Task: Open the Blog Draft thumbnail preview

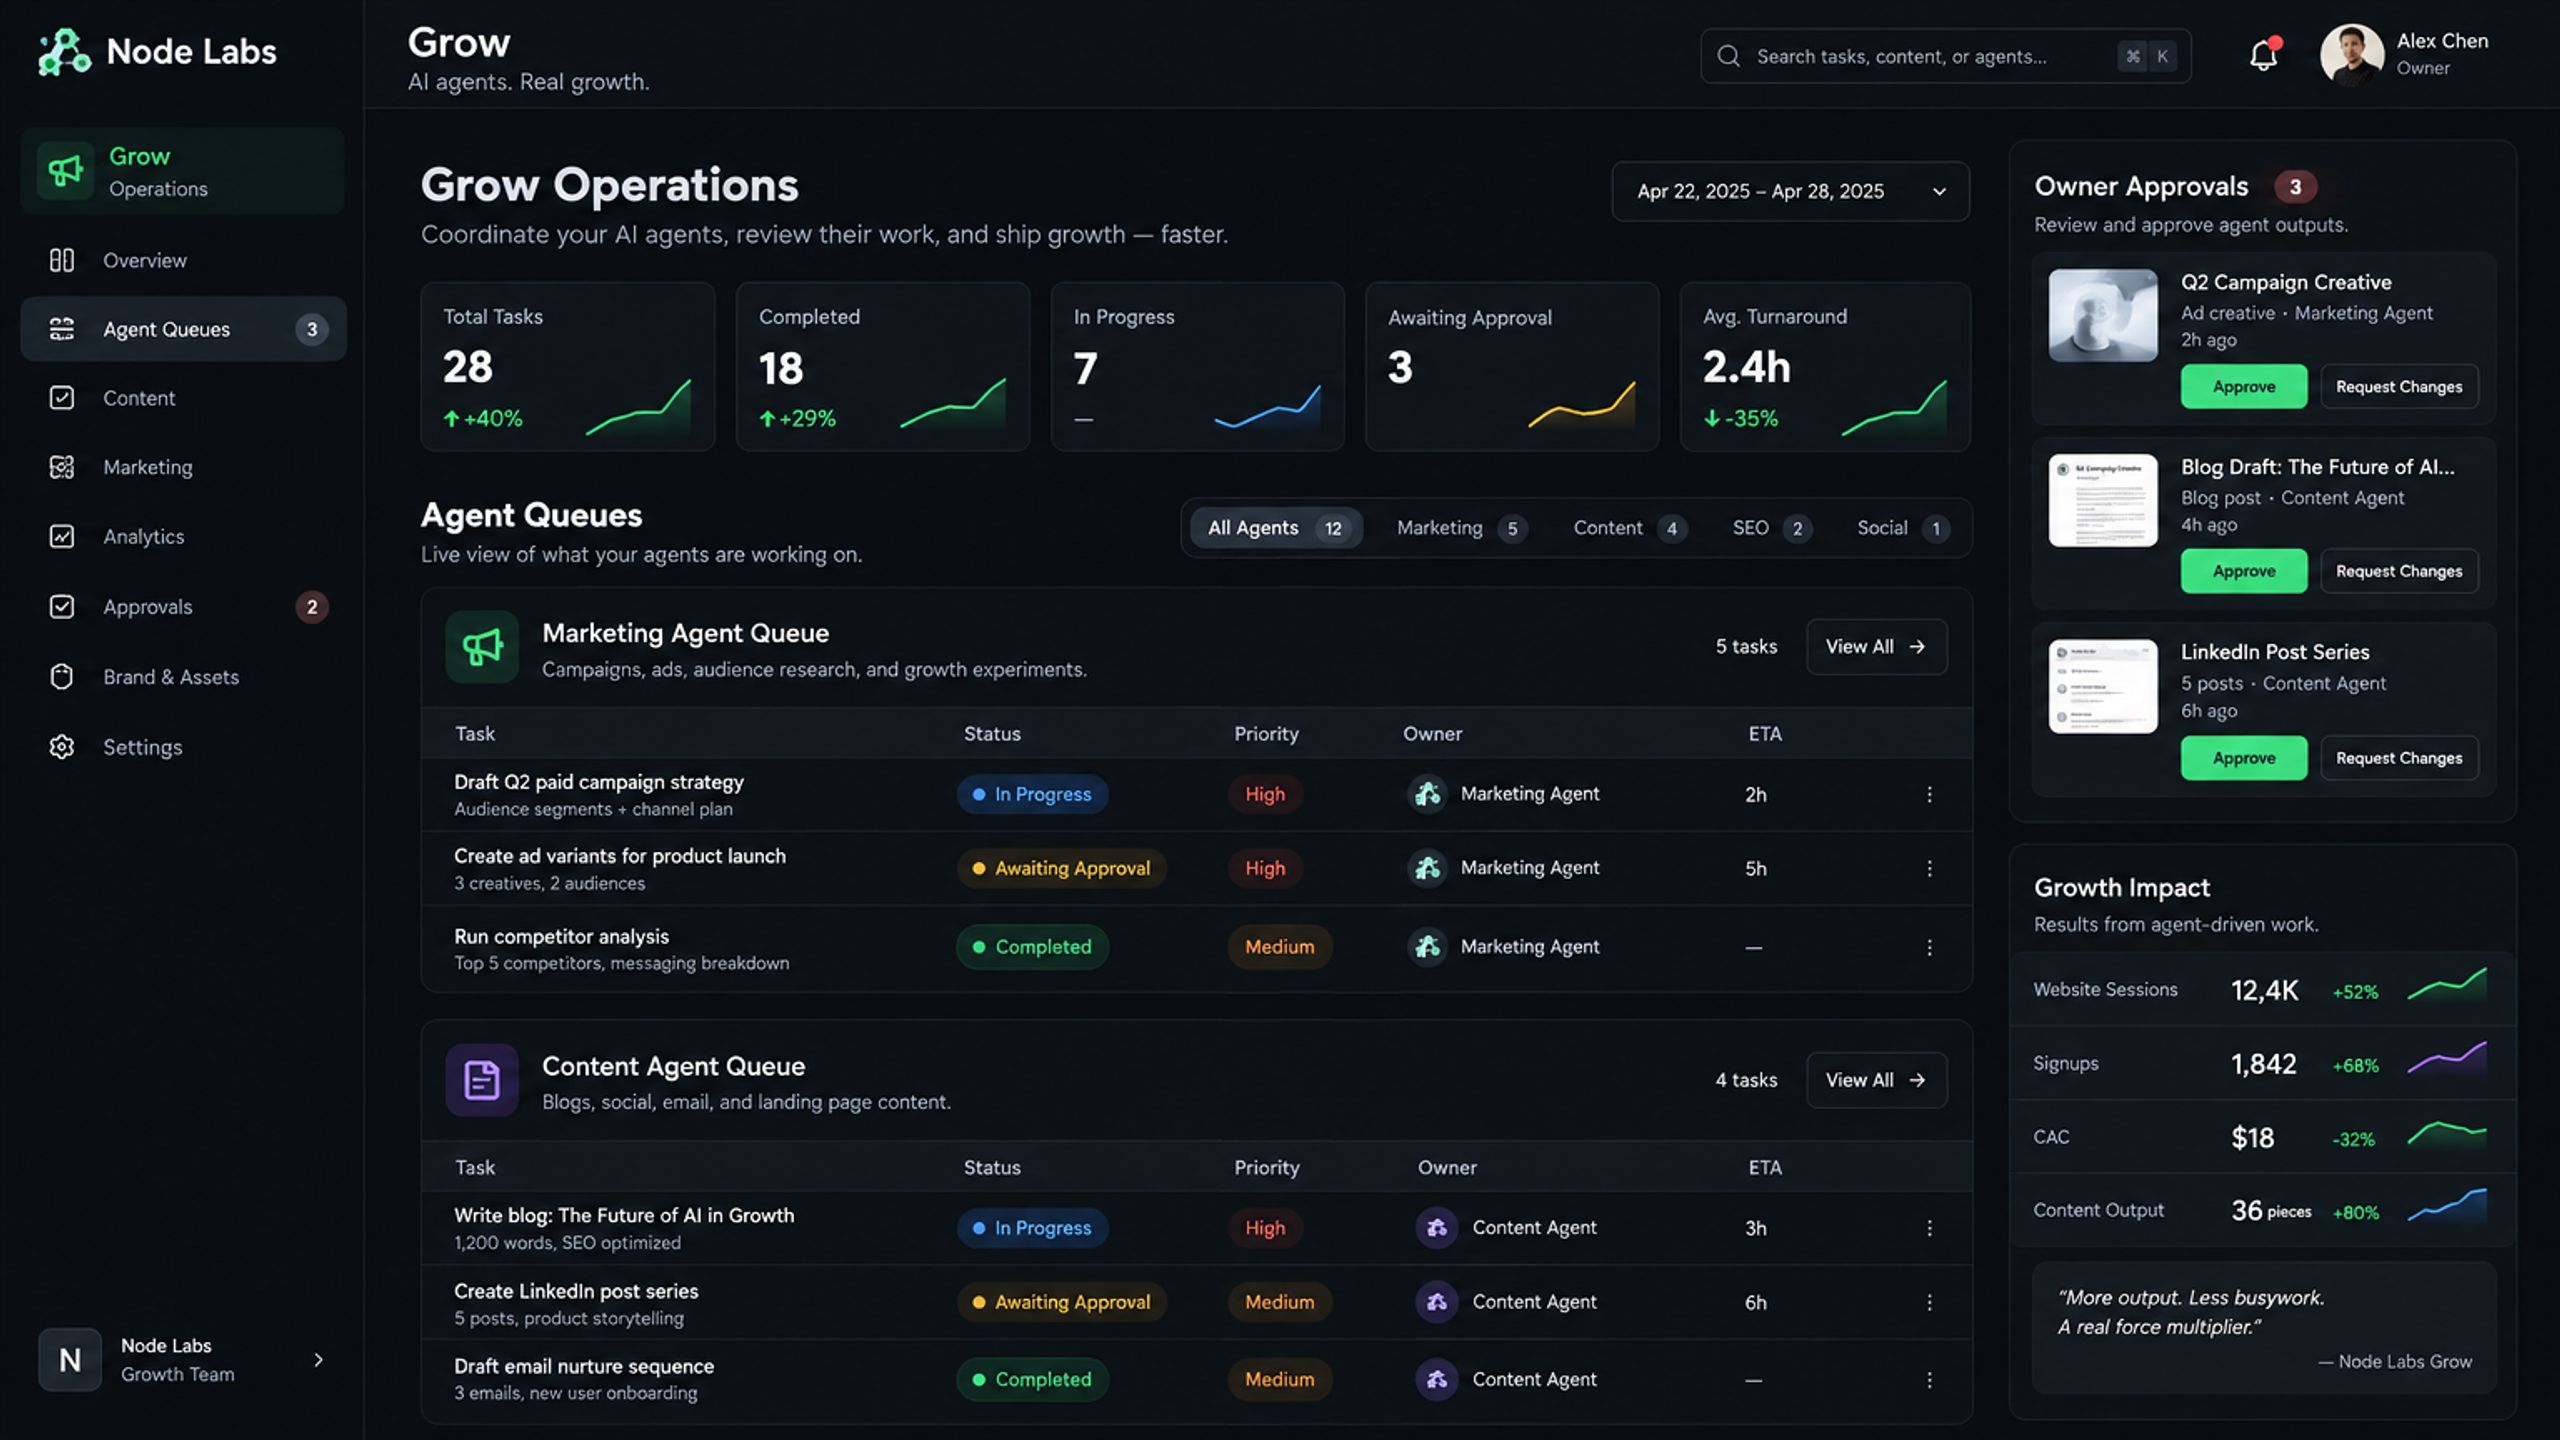Action: [x=2102, y=500]
